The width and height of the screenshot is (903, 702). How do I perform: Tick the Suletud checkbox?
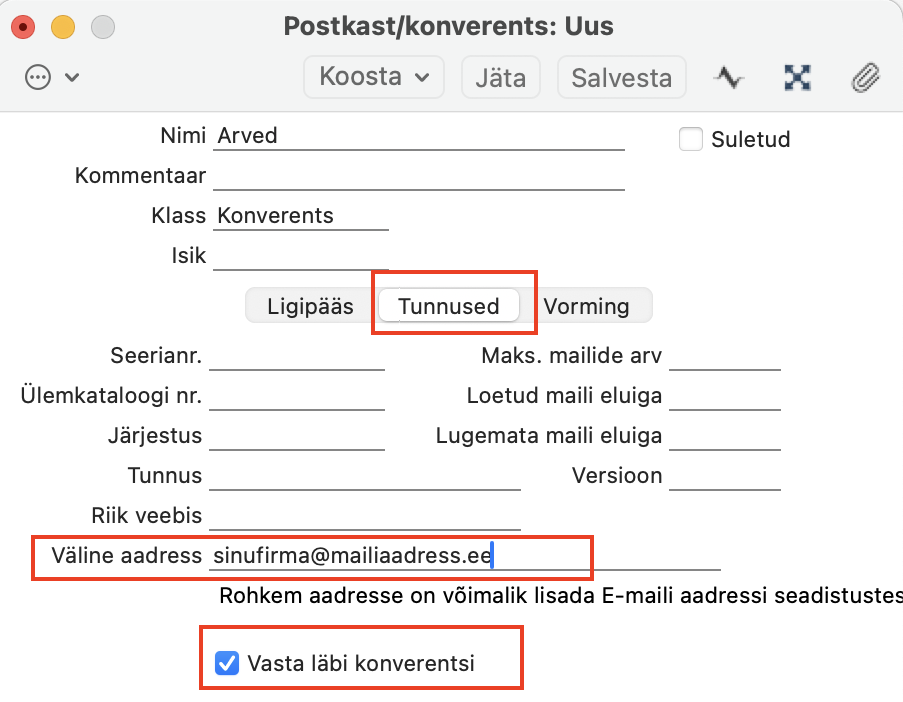point(691,139)
